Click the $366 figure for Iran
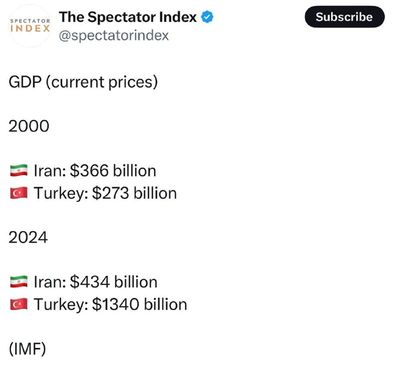 pos(89,171)
